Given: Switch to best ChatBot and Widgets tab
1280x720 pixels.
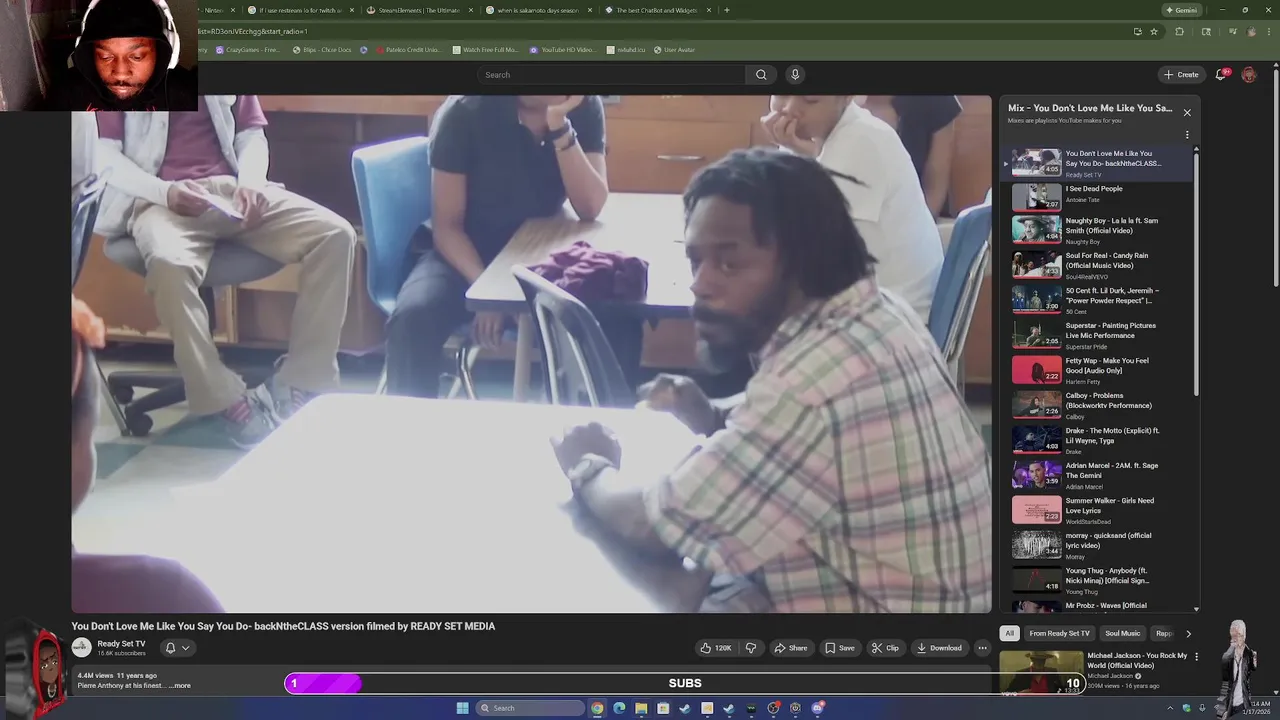Looking at the screenshot, I should click(658, 10).
